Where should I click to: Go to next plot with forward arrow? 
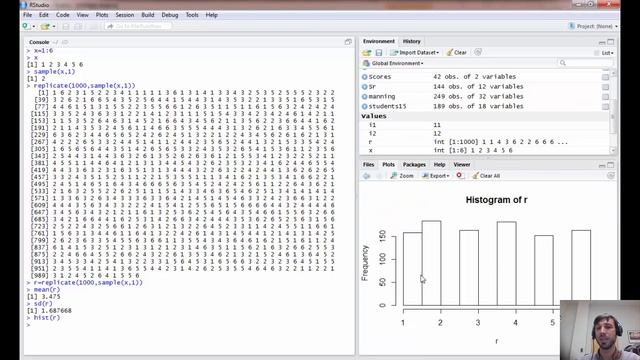pos(379,176)
